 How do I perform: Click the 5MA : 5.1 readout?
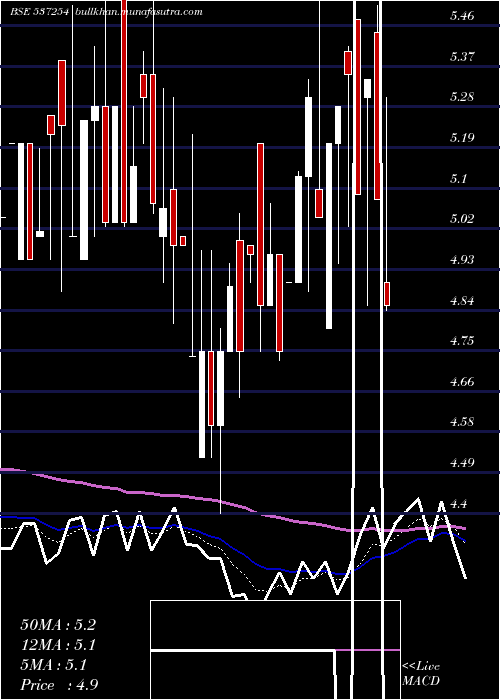[x=54, y=665]
